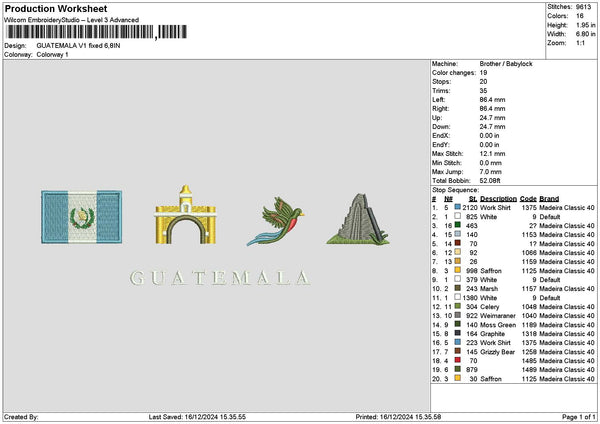The width and height of the screenshot is (600, 424).
Task: Click the Max Stitch value 12.1 mm
Action: click(x=492, y=154)
